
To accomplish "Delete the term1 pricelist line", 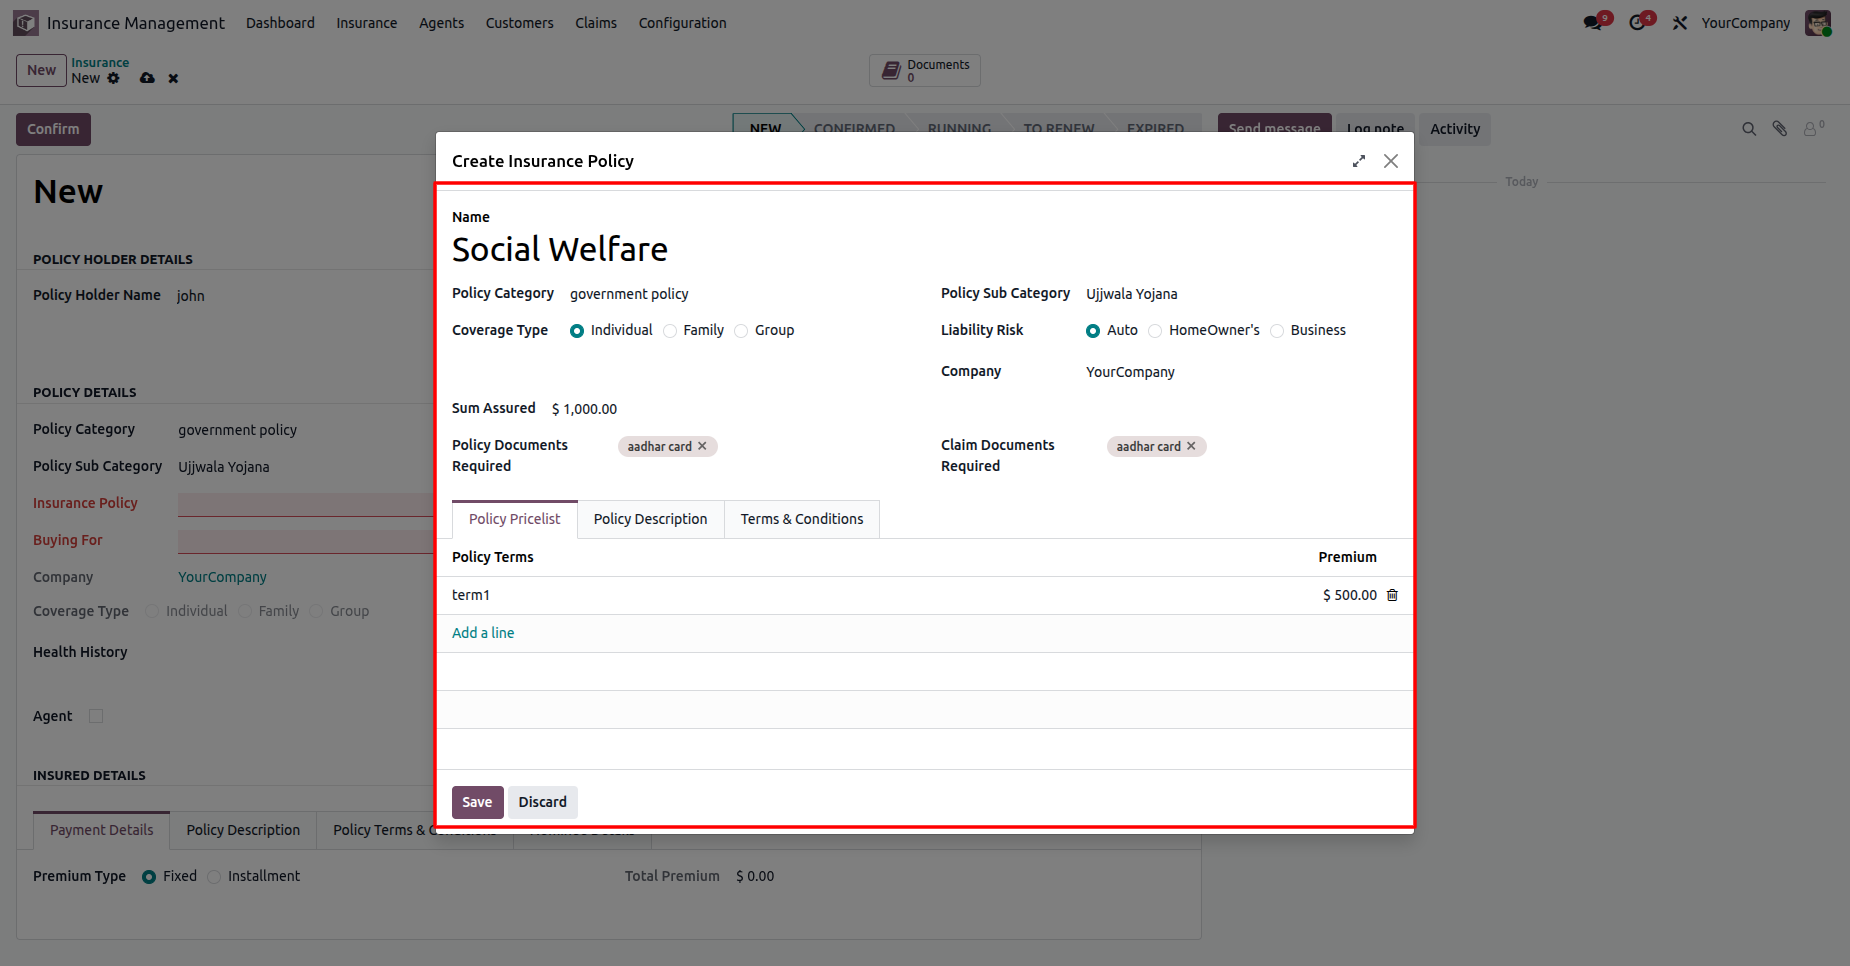I will pos(1392,595).
